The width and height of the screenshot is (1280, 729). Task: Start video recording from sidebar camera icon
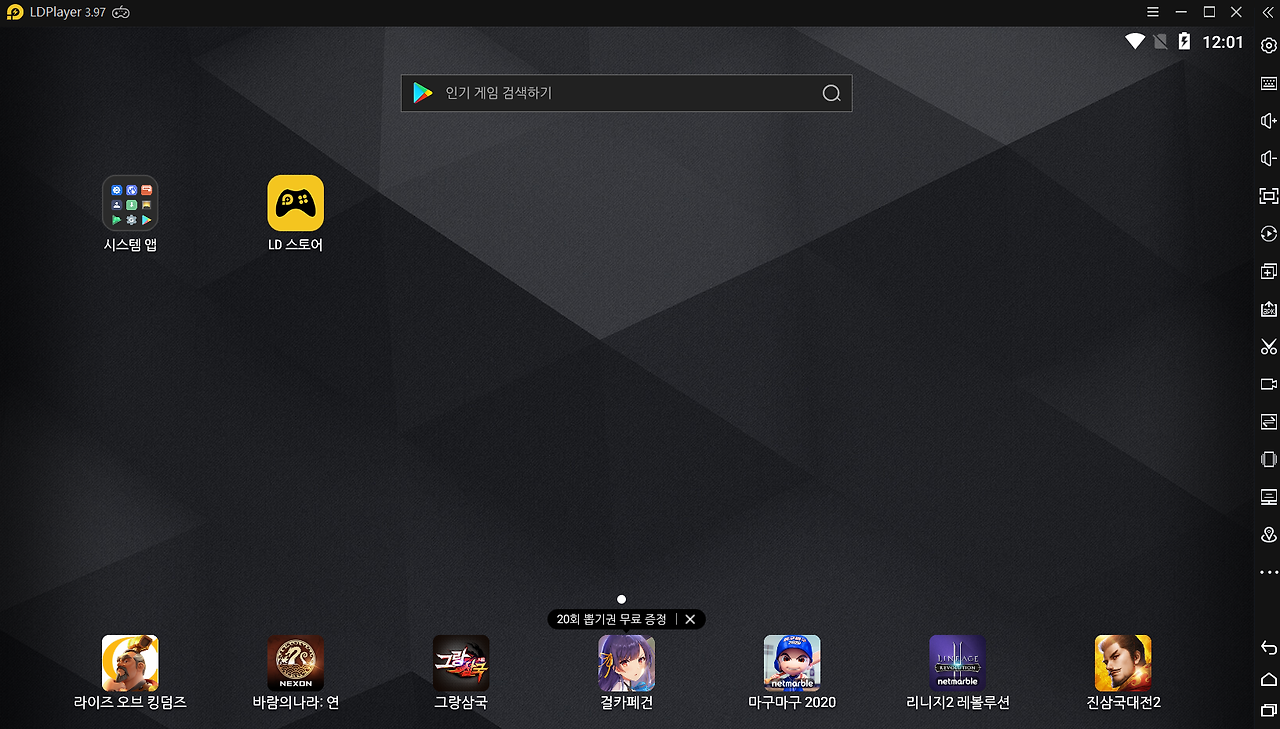point(1268,384)
